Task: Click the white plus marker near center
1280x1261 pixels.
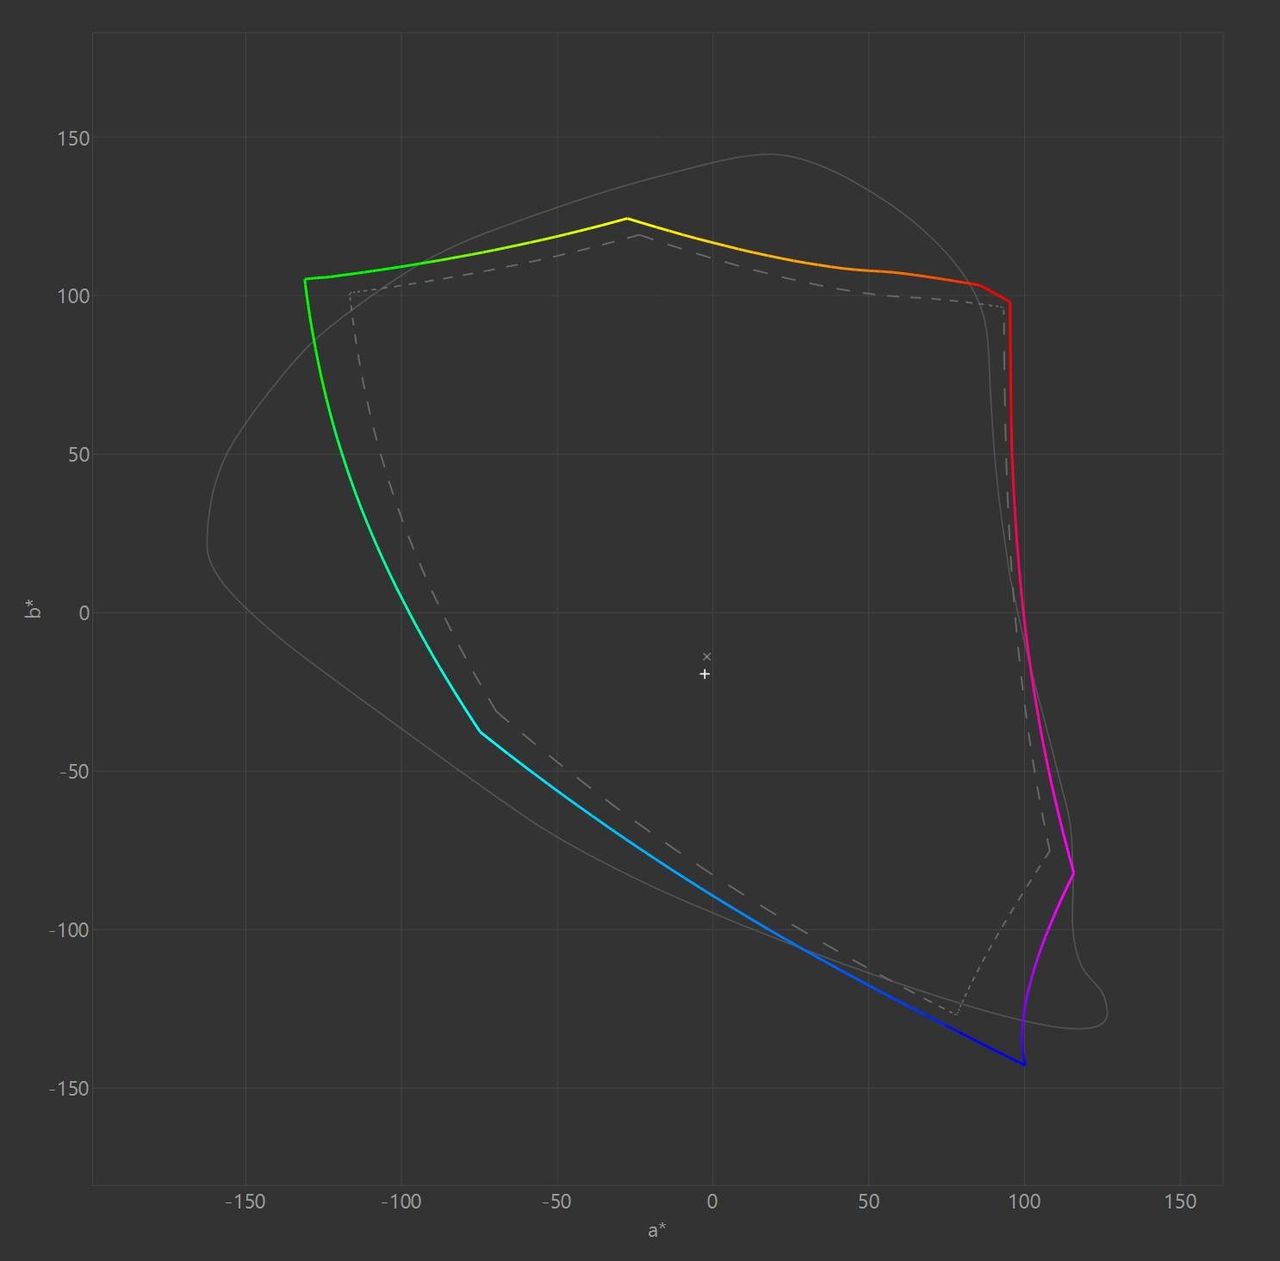Action: click(x=705, y=674)
